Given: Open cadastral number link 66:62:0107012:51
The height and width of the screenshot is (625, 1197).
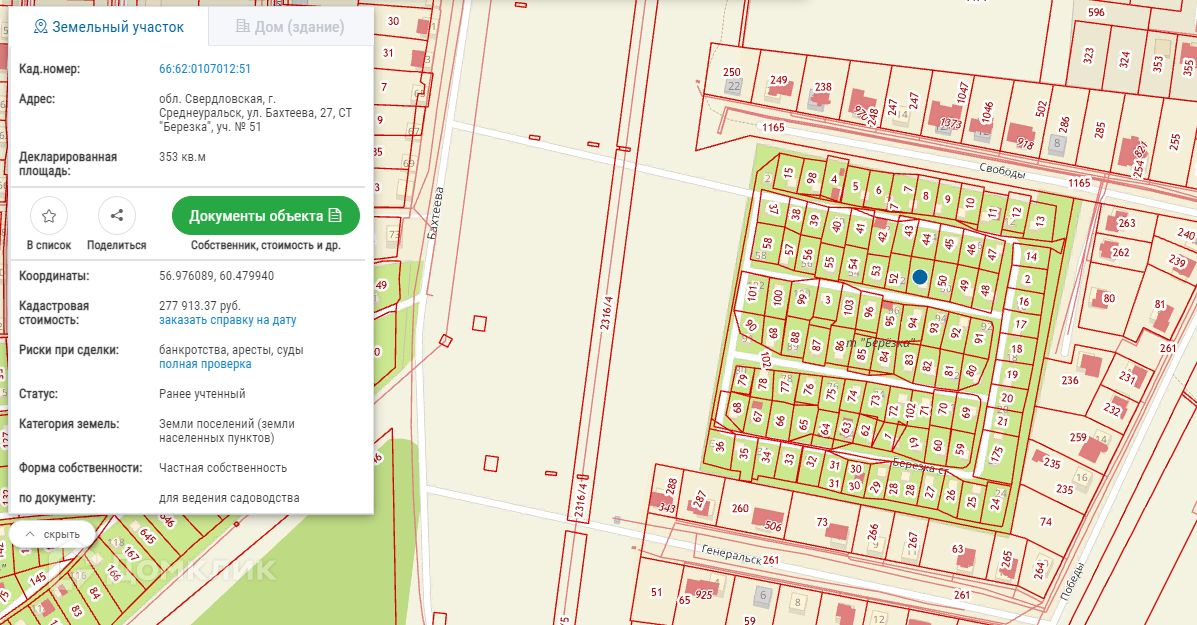Looking at the screenshot, I should point(205,69).
